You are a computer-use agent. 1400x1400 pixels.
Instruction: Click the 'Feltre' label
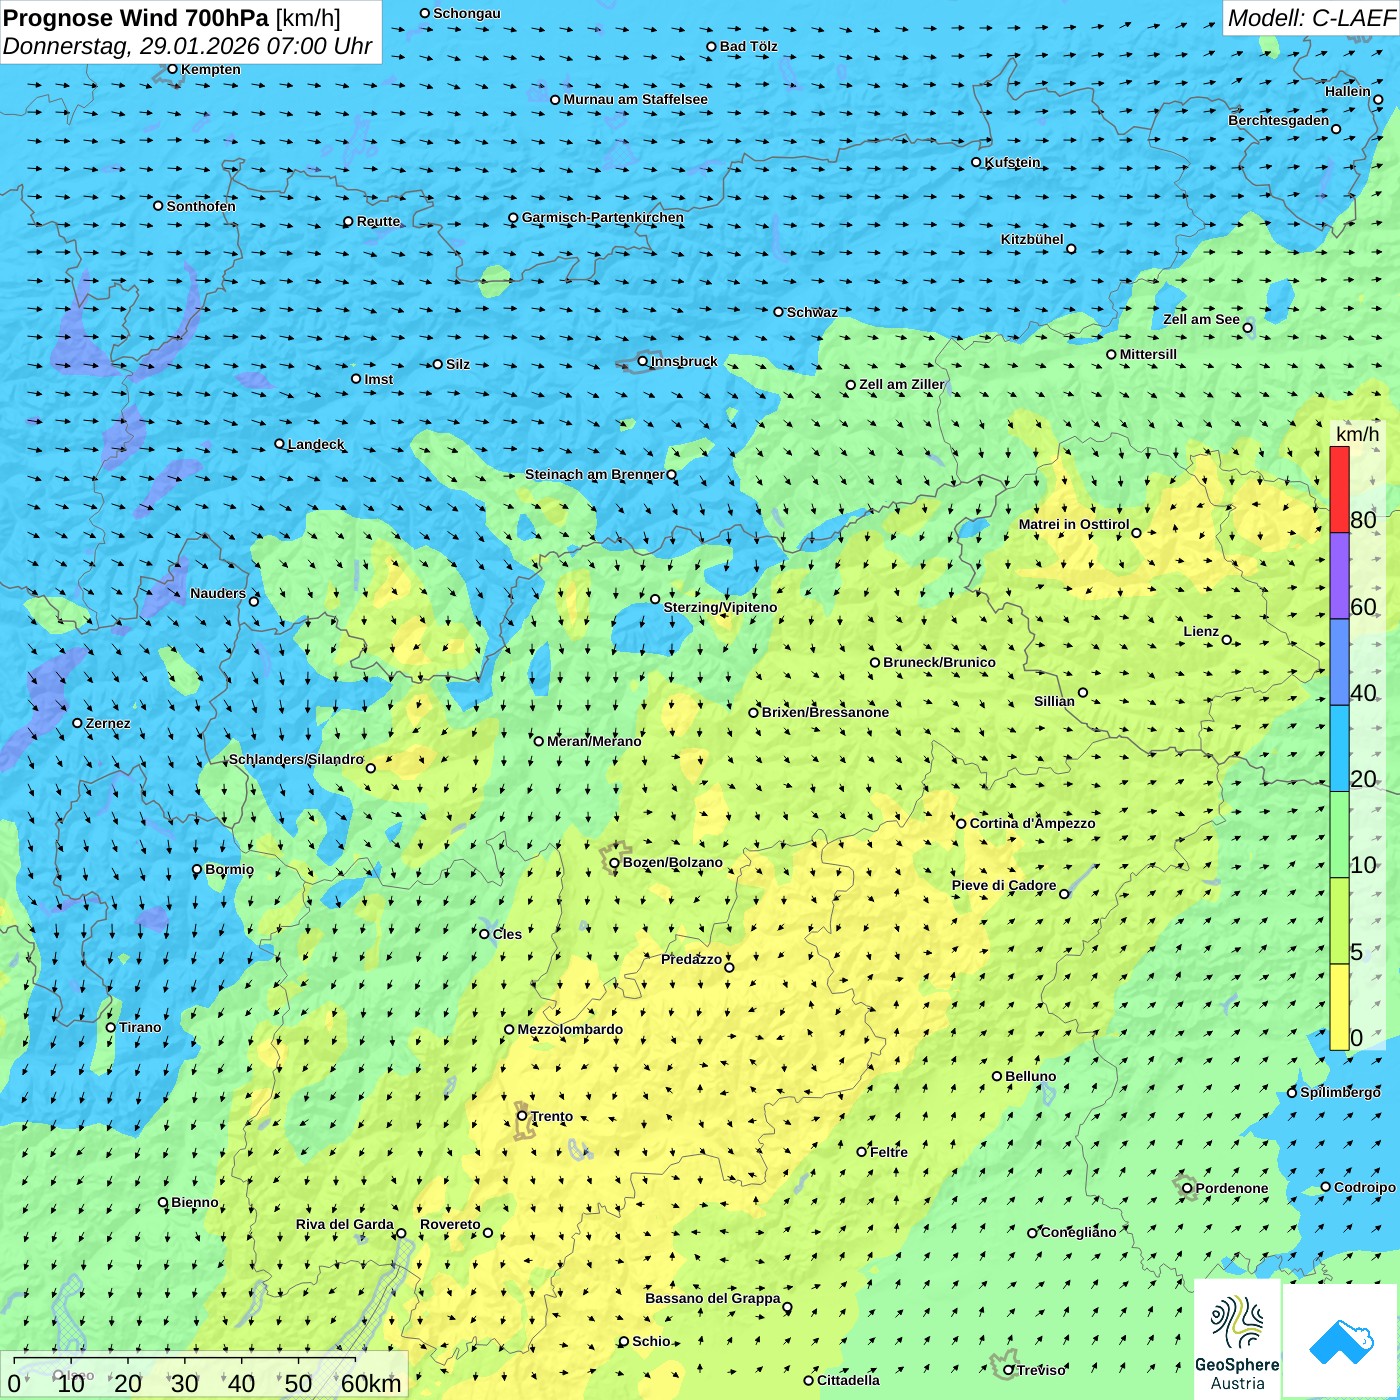coord(889,1152)
